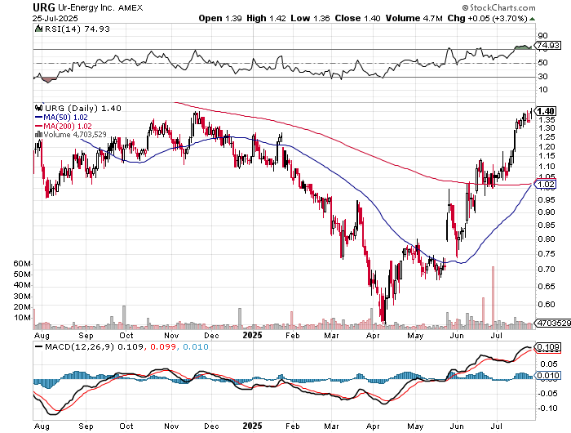Click the MA(50) 1.02 legend label
571x433 pixels.
click(66, 117)
